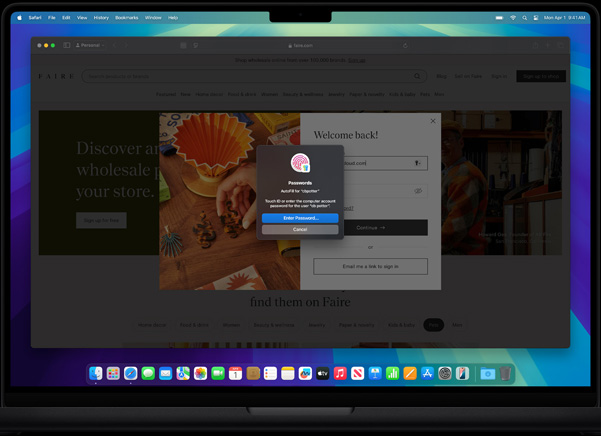
Task: Open the Window menu
Action: pos(153,18)
